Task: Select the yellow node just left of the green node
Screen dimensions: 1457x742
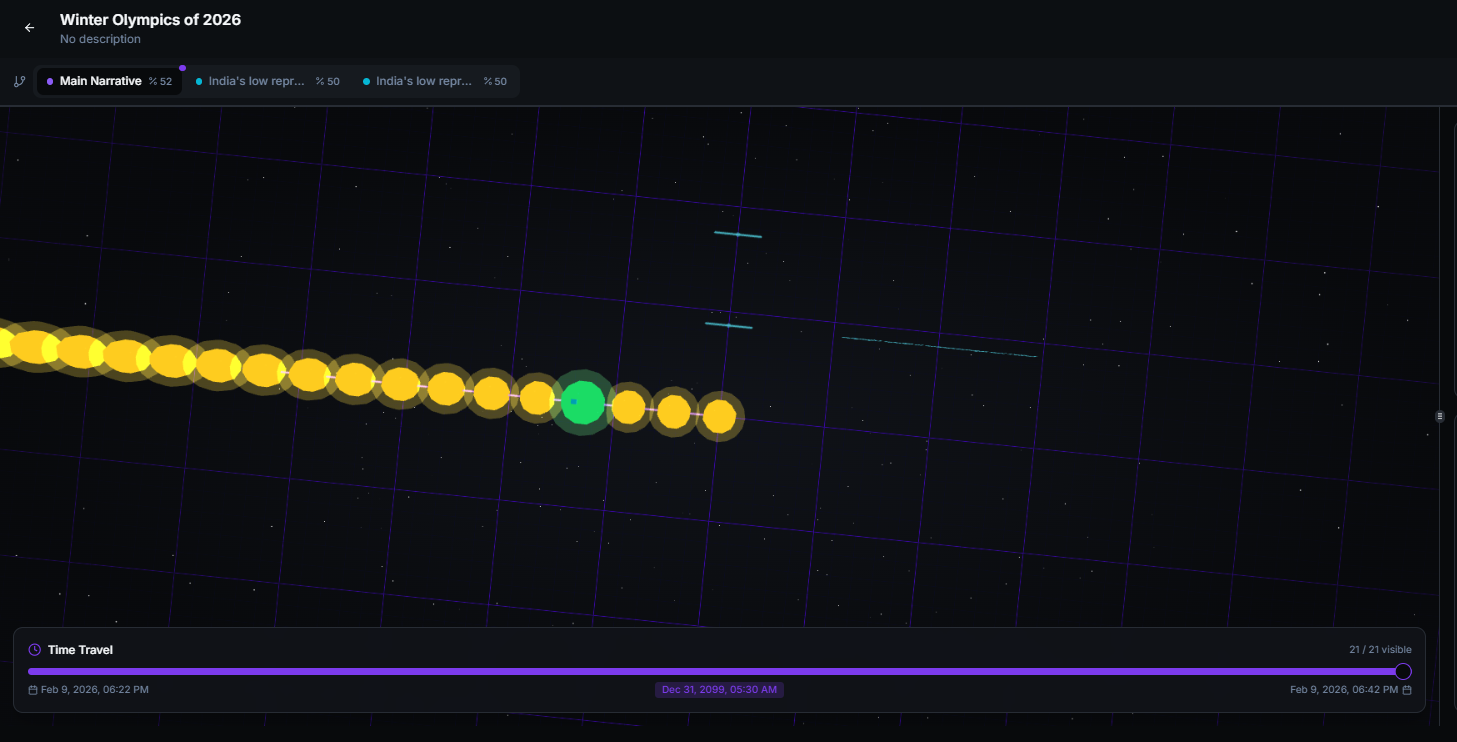Action: (537, 398)
